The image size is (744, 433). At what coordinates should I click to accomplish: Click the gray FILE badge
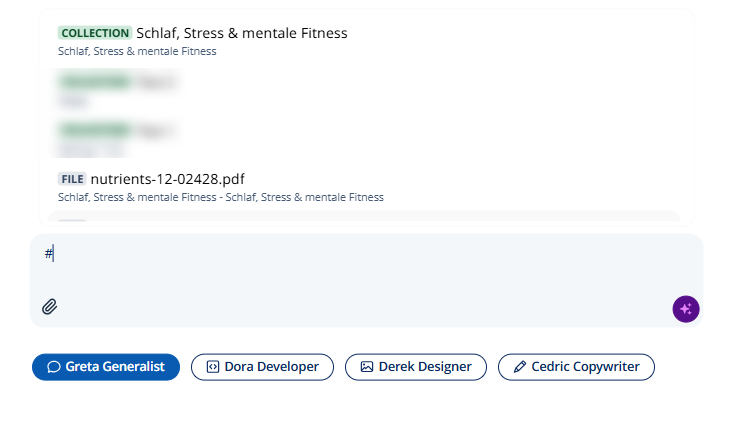pos(72,179)
